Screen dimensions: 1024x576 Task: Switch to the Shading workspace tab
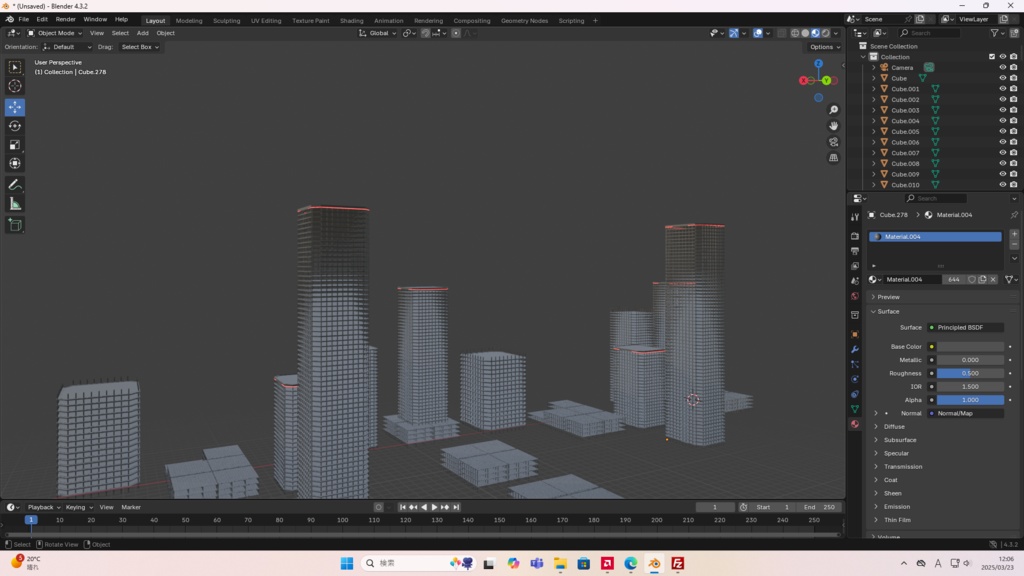[351, 21]
